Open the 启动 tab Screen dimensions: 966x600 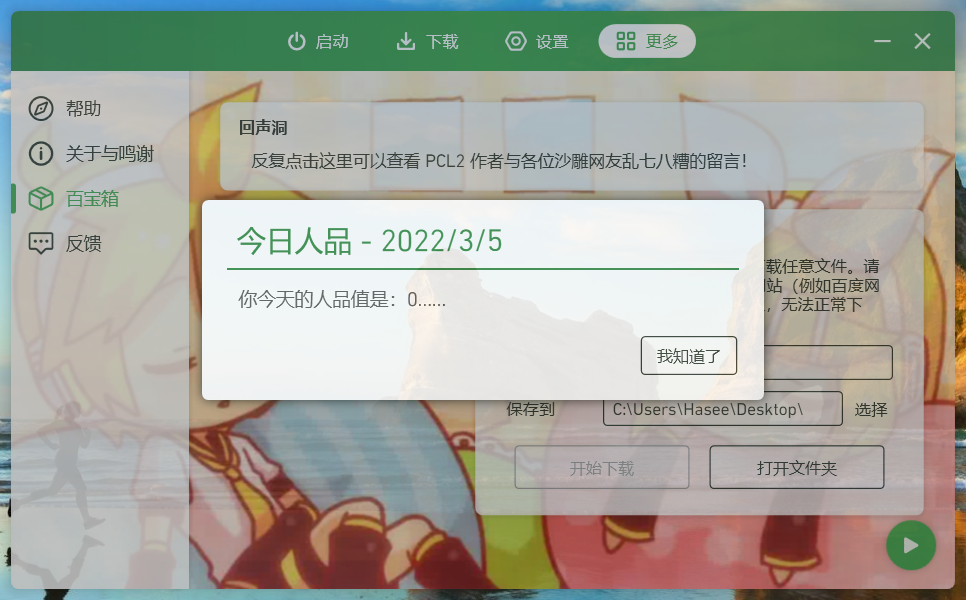point(318,41)
